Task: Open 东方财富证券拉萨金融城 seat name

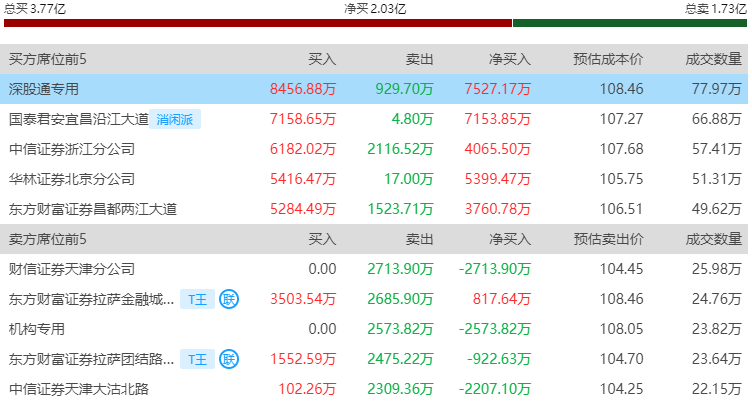Action: pyautogui.click(x=92, y=299)
